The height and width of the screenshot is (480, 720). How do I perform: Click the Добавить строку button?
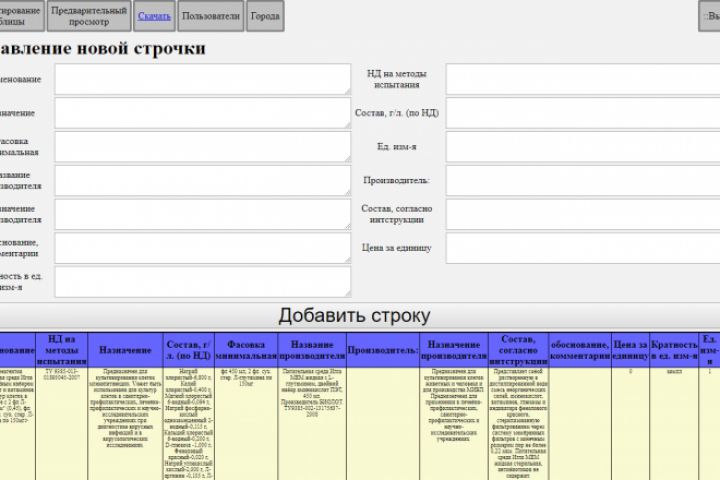pos(354,316)
